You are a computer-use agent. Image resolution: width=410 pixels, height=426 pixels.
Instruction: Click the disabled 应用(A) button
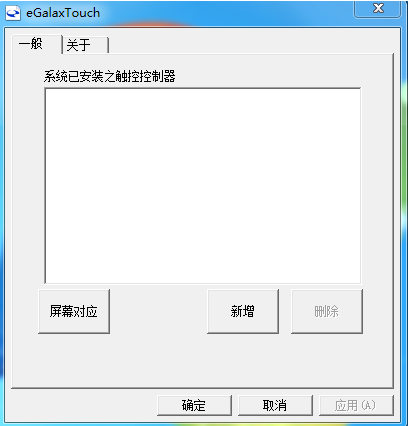[x=356, y=405]
